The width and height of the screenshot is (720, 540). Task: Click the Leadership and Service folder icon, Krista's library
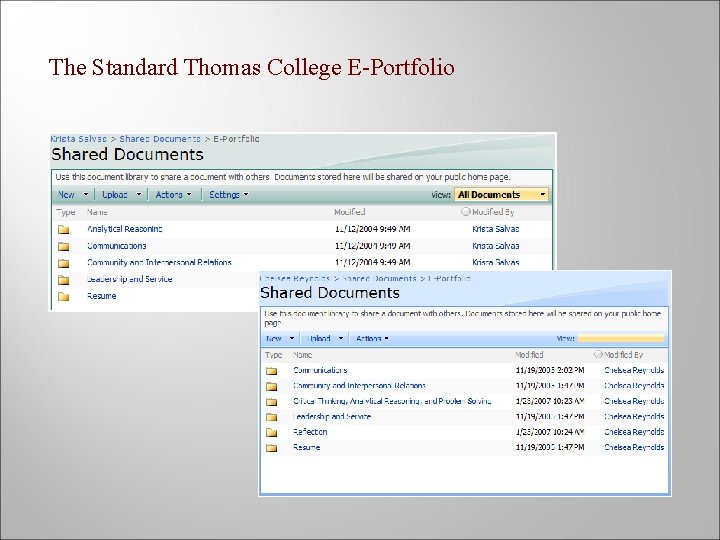(63, 280)
